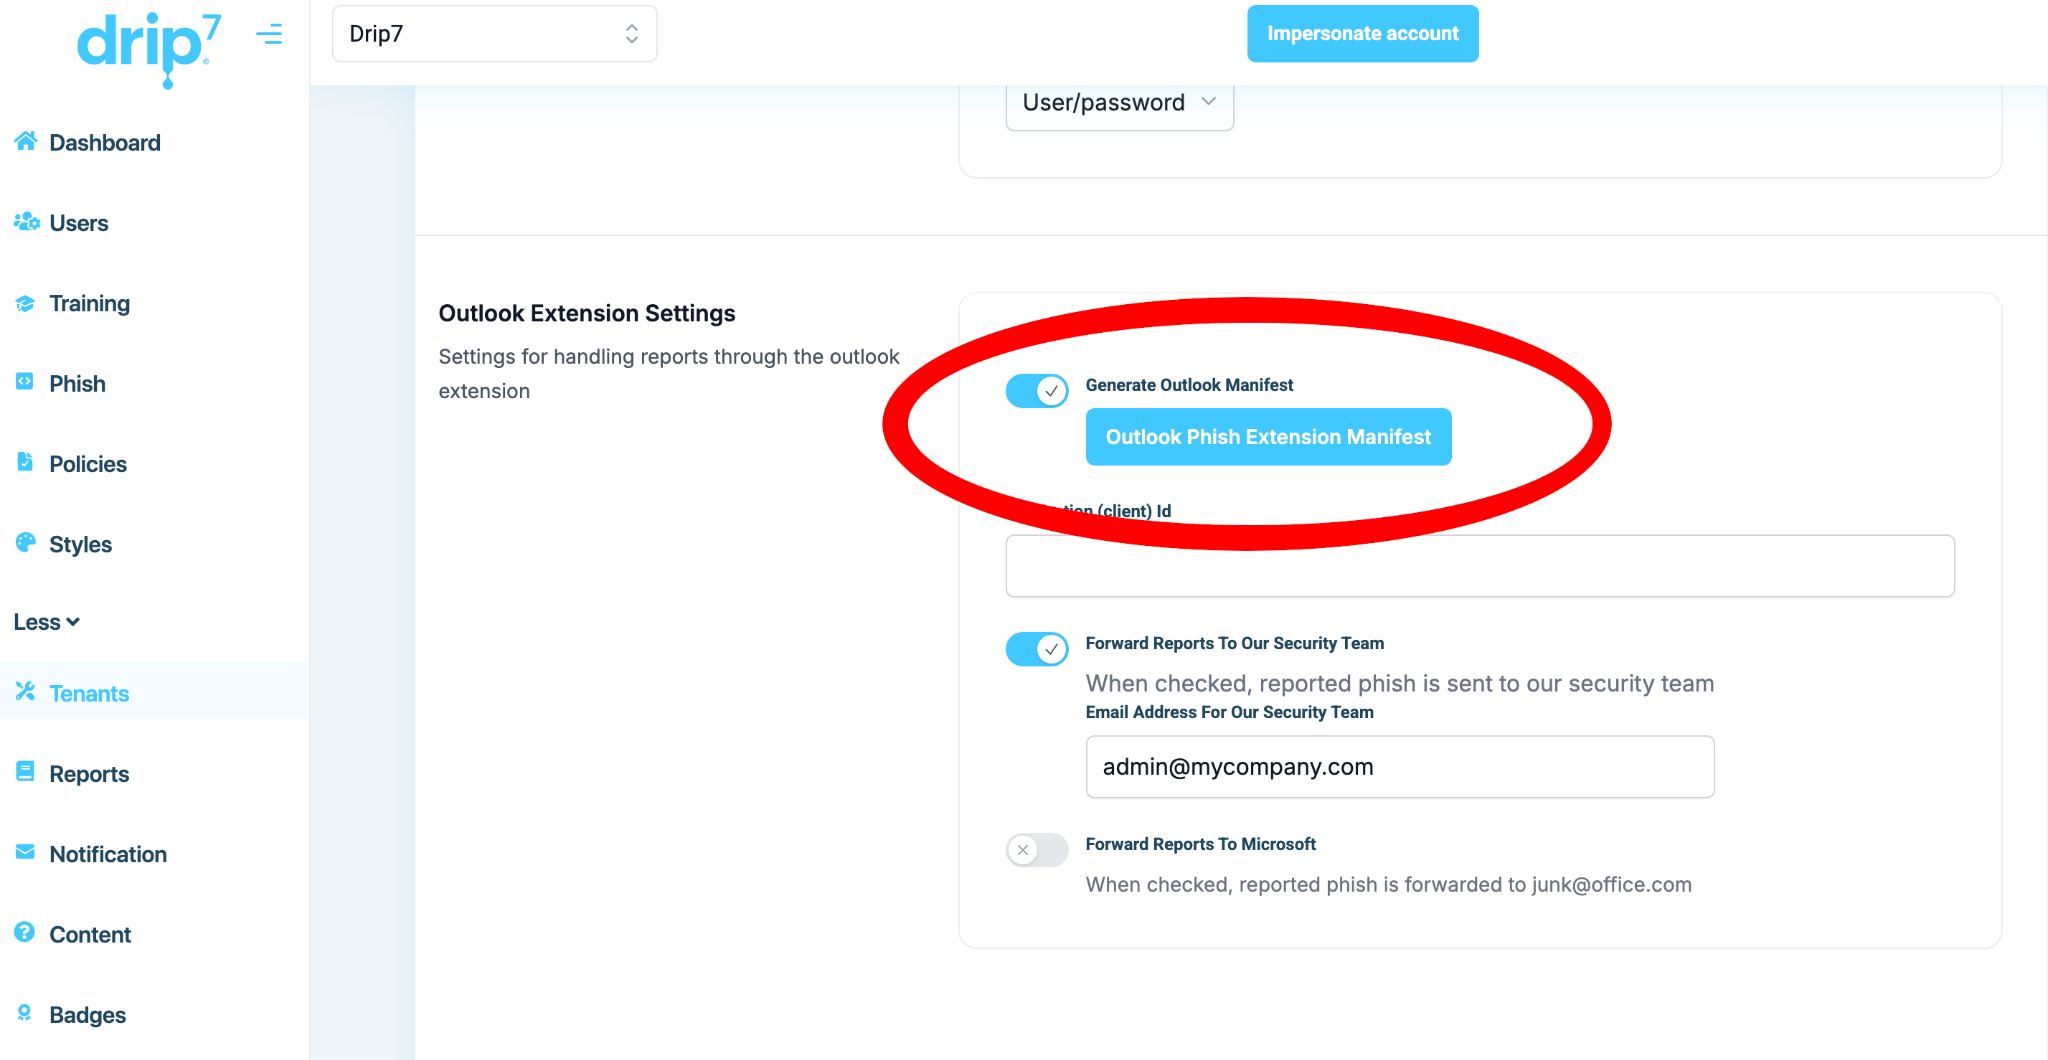The image size is (2048, 1060).
Task: Open the Badges page
Action: click(x=87, y=1015)
